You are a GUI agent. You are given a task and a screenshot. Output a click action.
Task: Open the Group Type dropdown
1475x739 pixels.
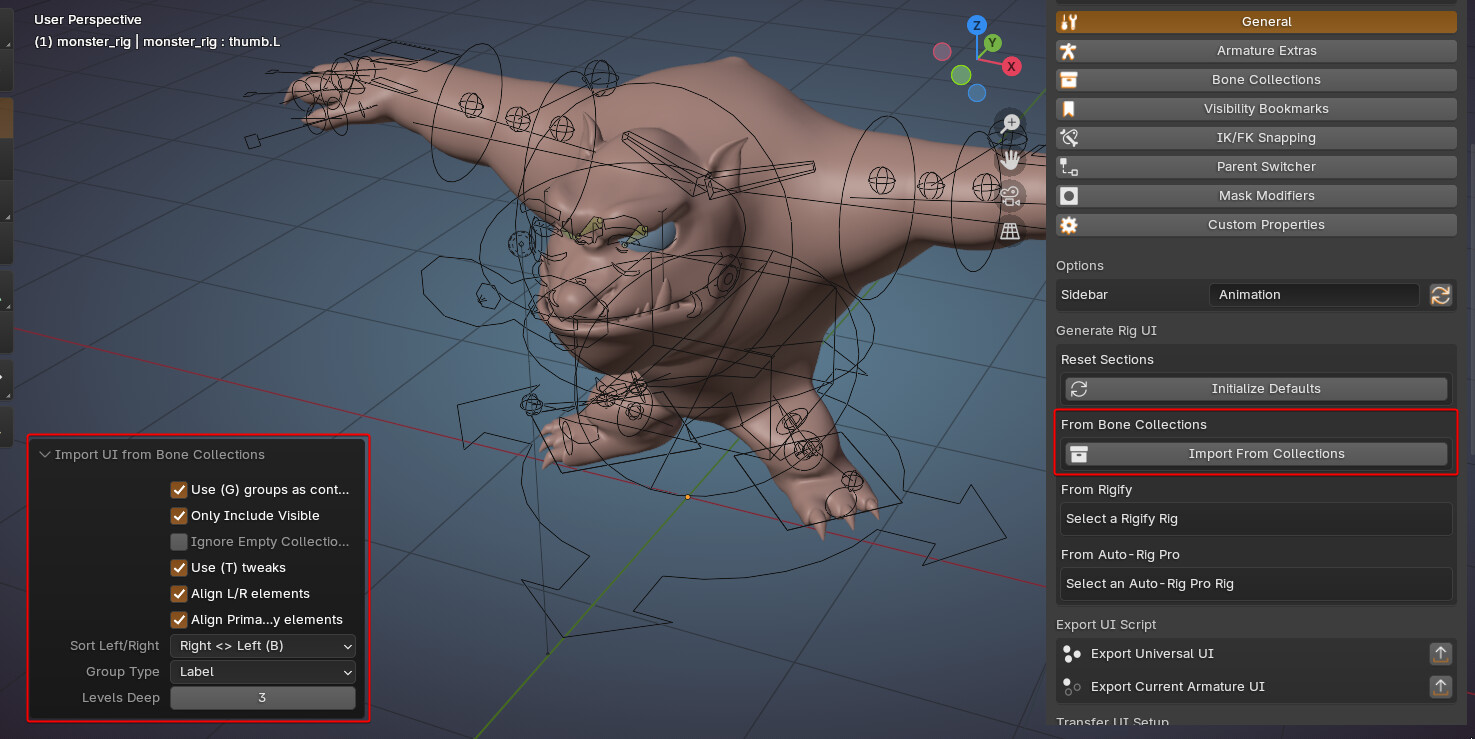pyautogui.click(x=263, y=672)
